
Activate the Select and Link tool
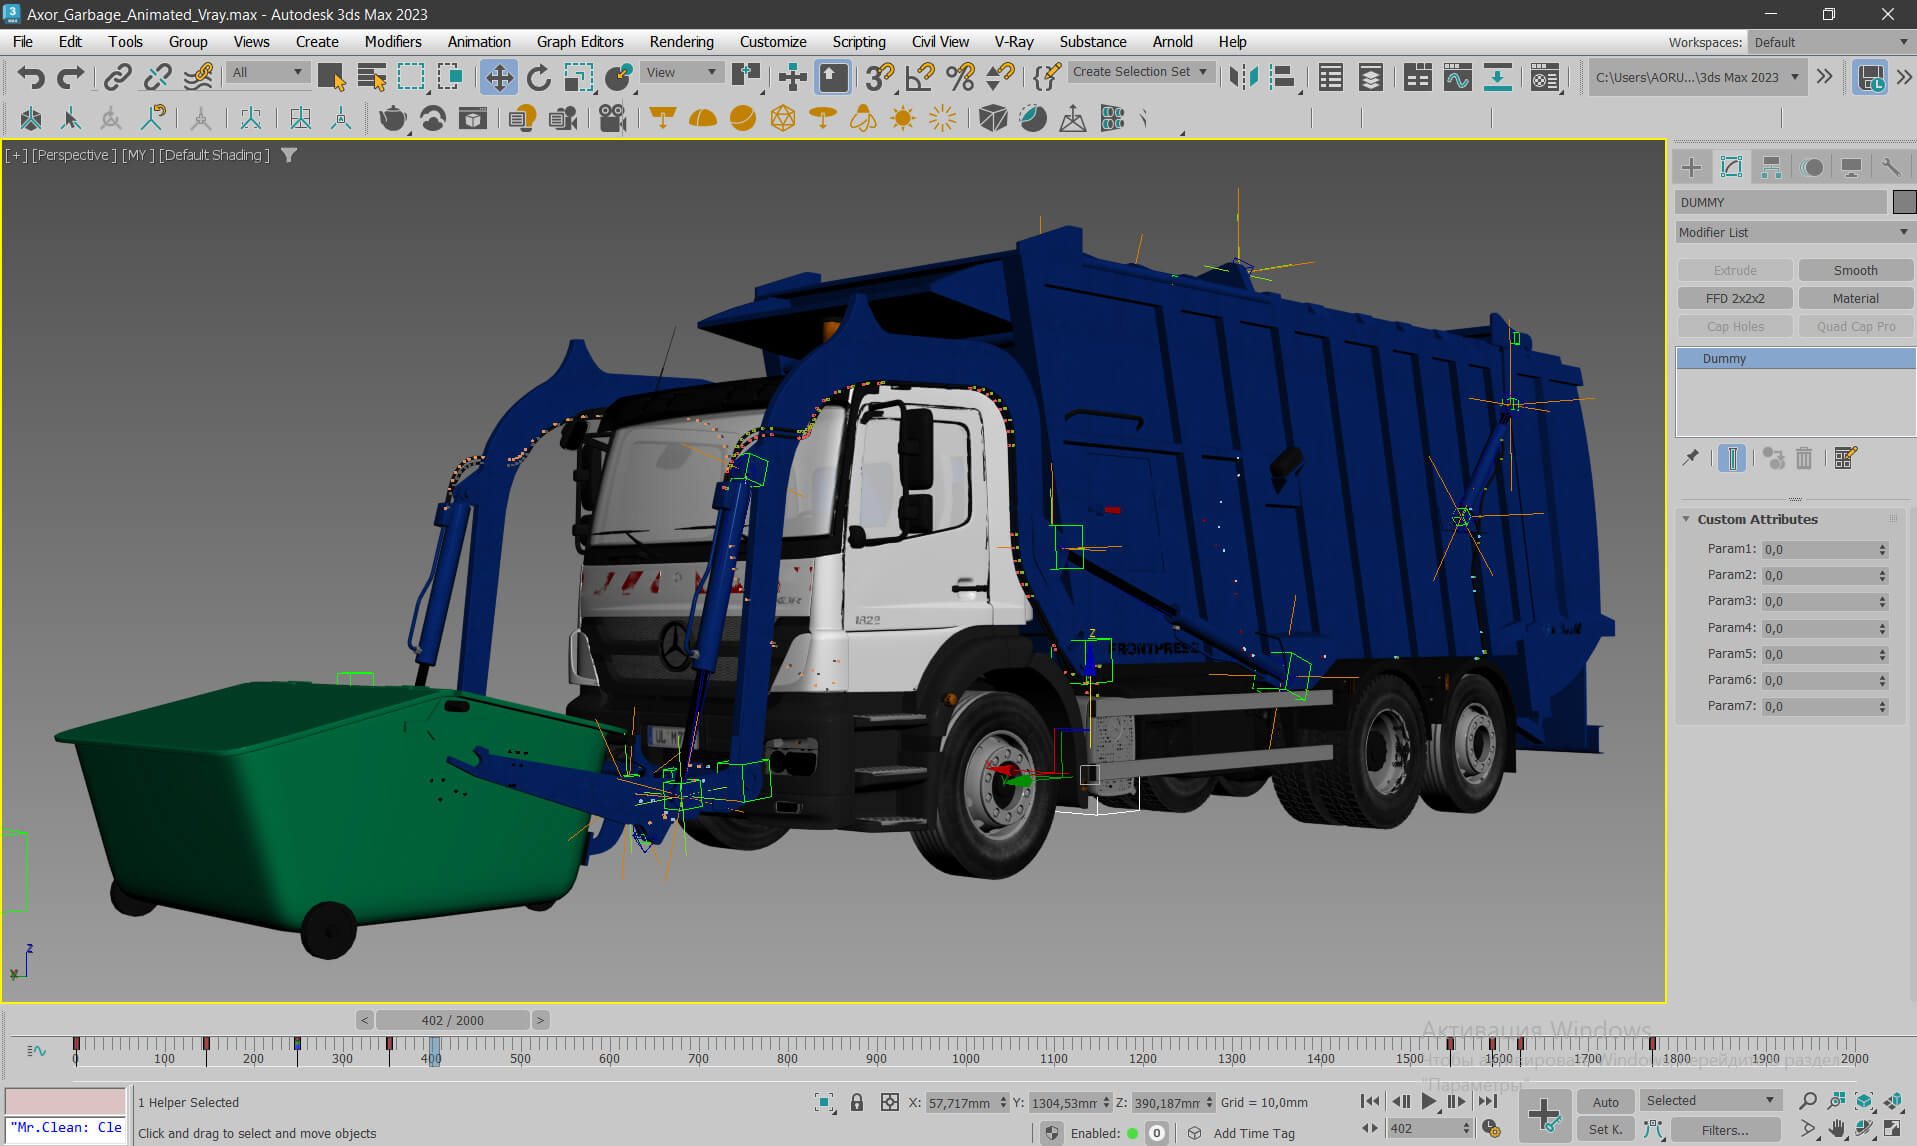(118, 77)
